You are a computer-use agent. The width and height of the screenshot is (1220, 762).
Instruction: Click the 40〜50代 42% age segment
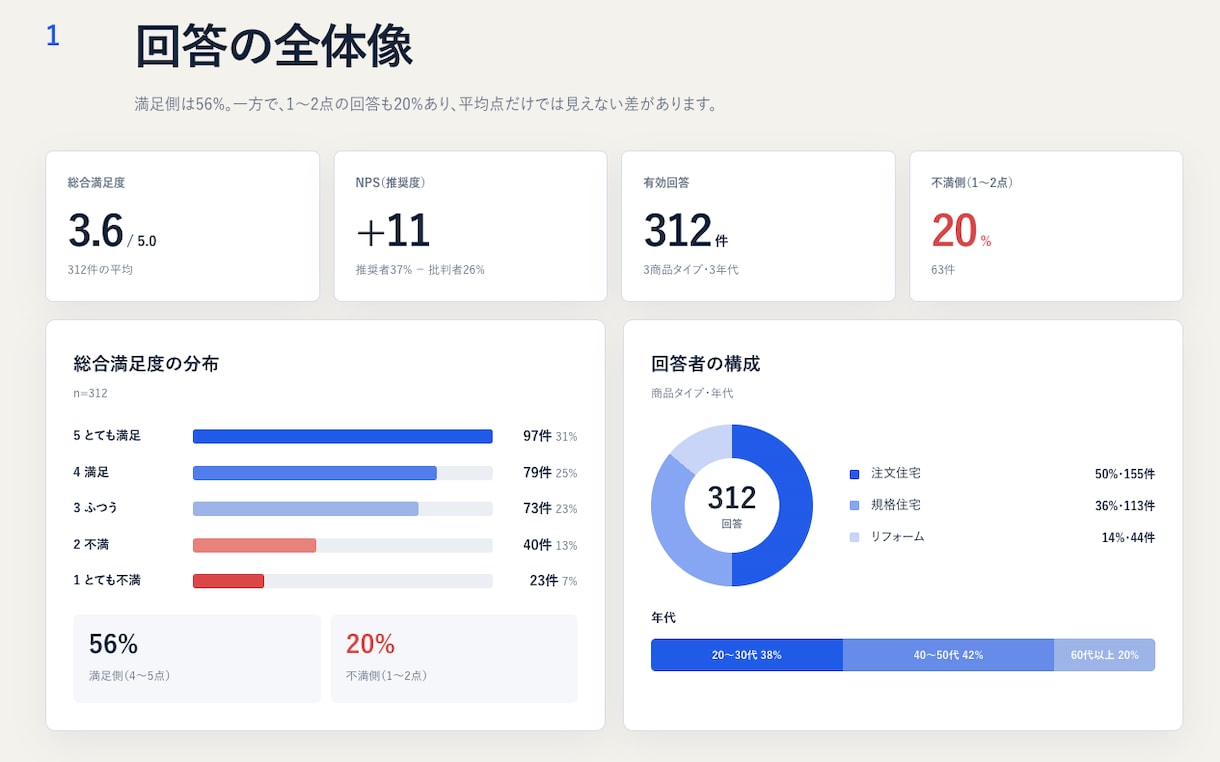click(948, 655)
